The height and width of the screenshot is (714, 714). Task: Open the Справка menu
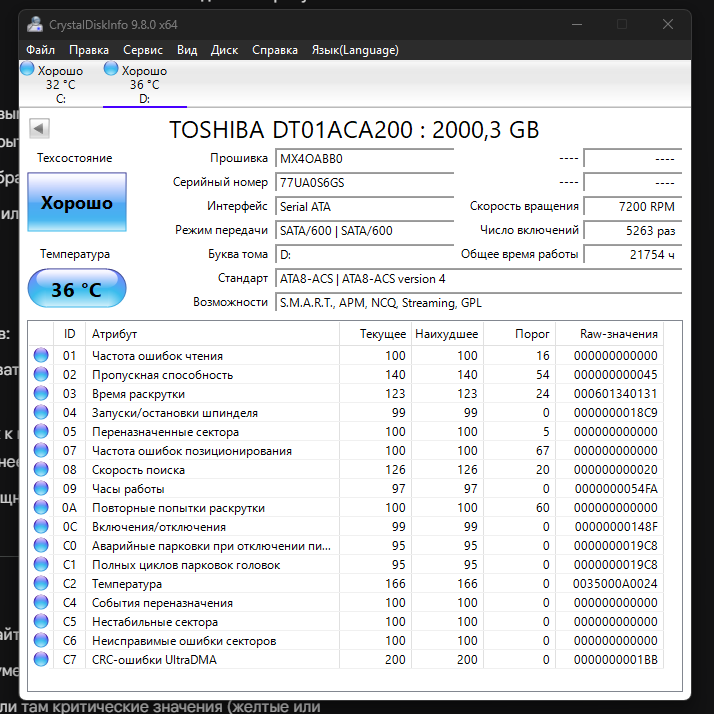[x=275, y=50]
